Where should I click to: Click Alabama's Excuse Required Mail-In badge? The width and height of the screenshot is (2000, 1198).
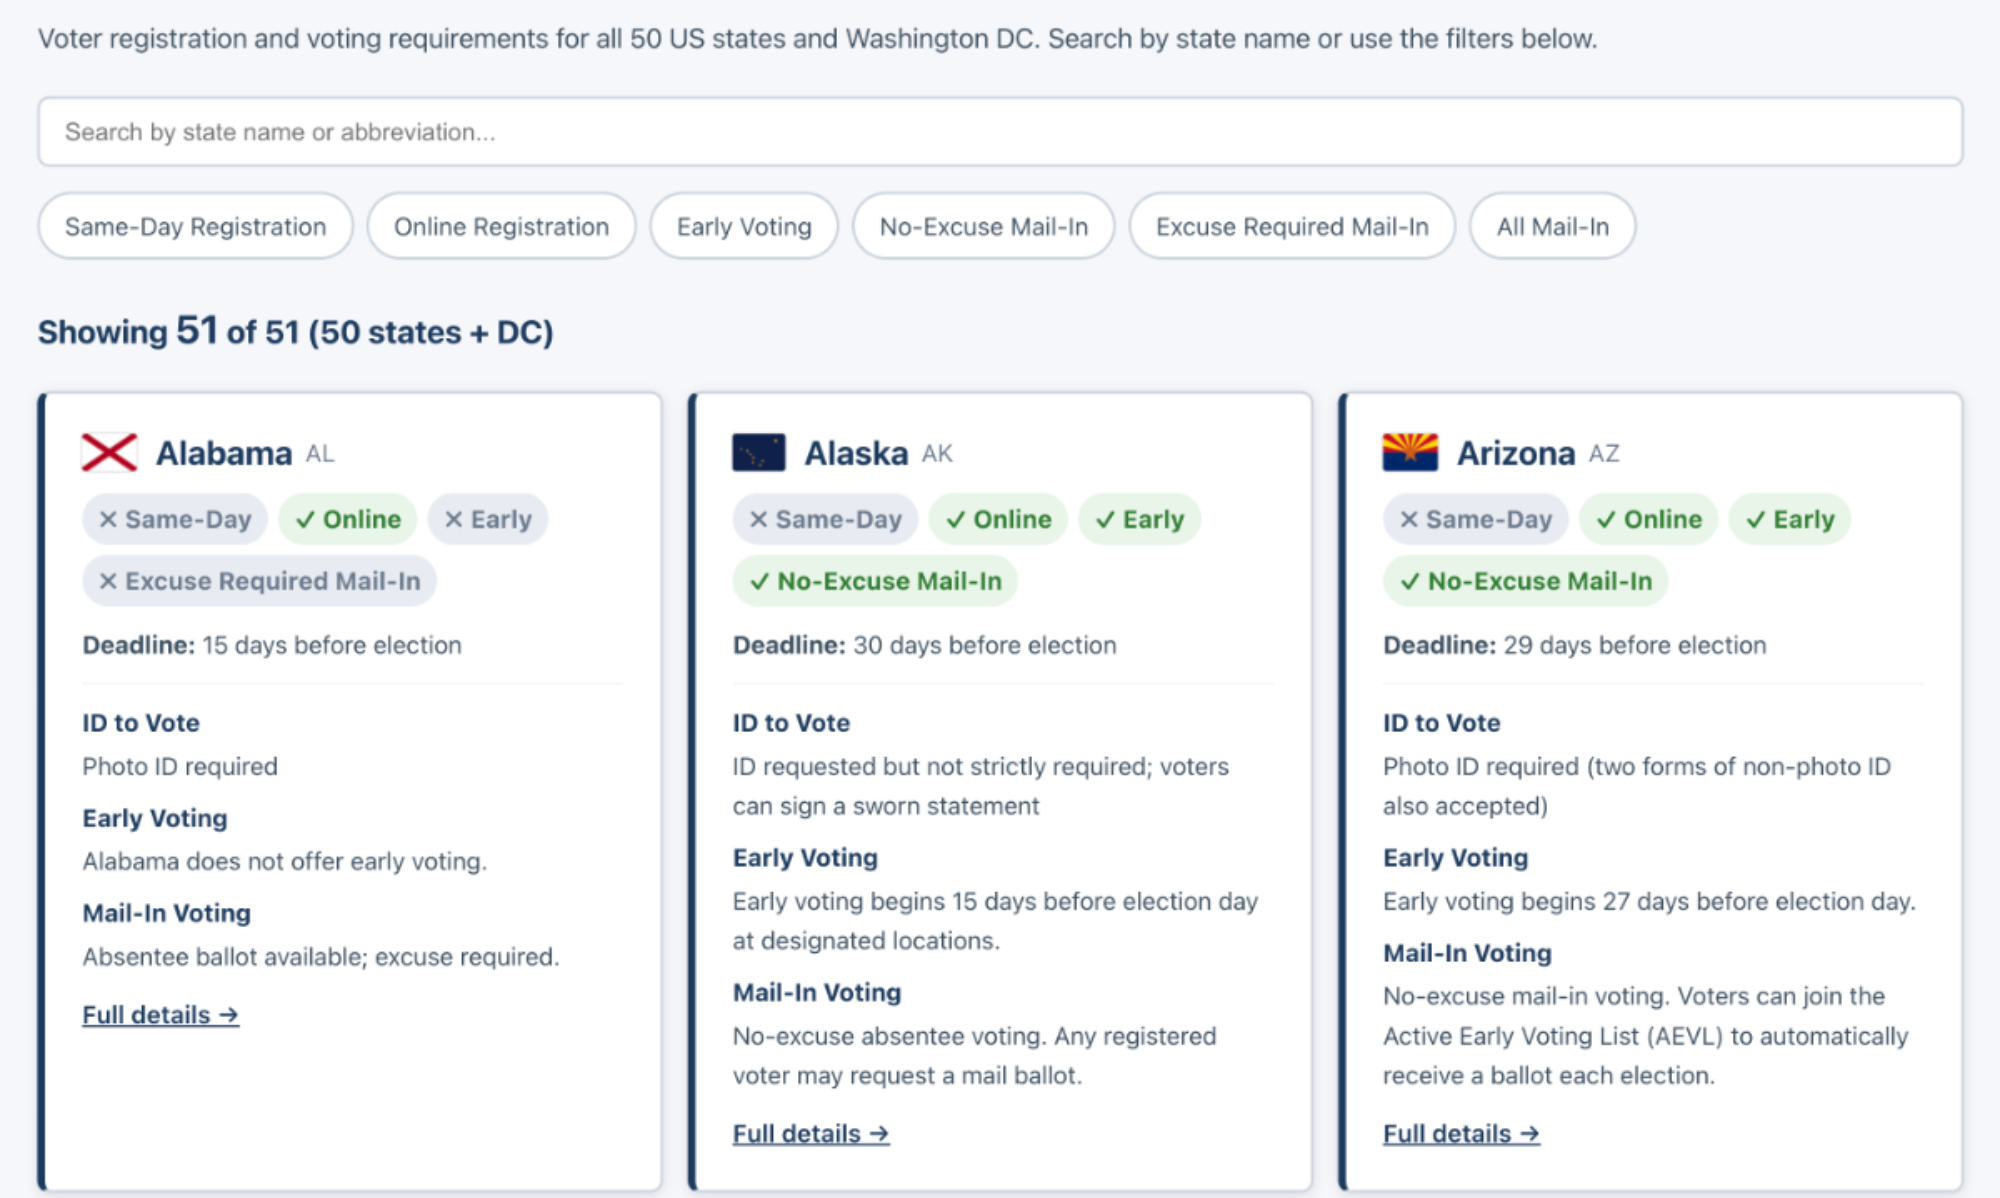259,581
